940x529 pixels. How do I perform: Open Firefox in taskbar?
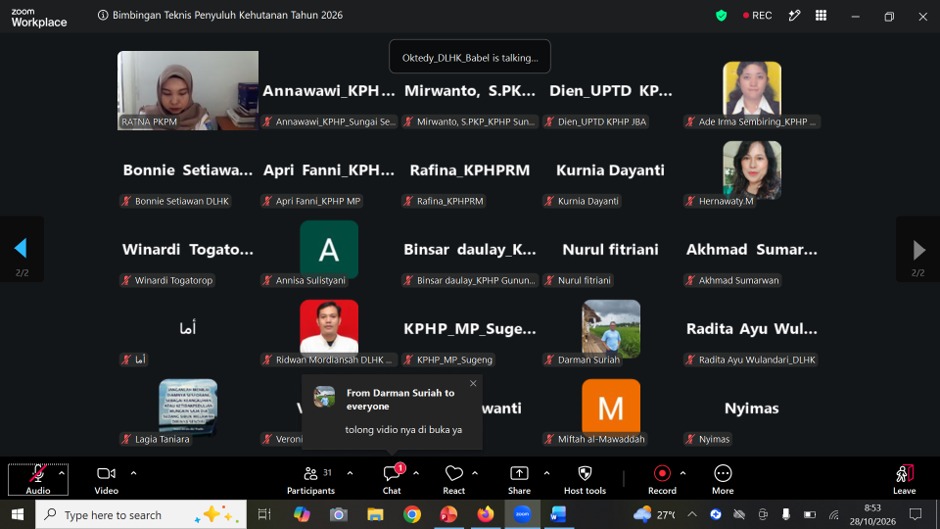point(485,515)
